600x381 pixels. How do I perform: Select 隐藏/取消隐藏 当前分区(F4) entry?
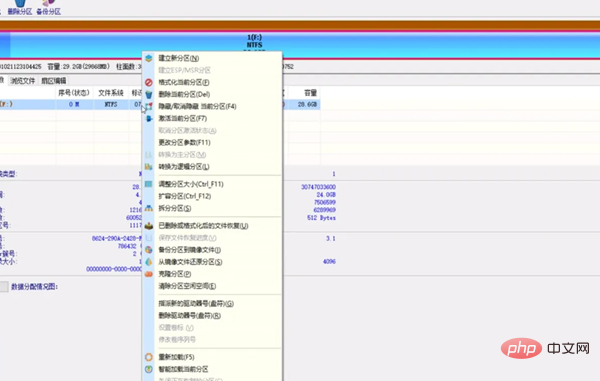[197, 106]
